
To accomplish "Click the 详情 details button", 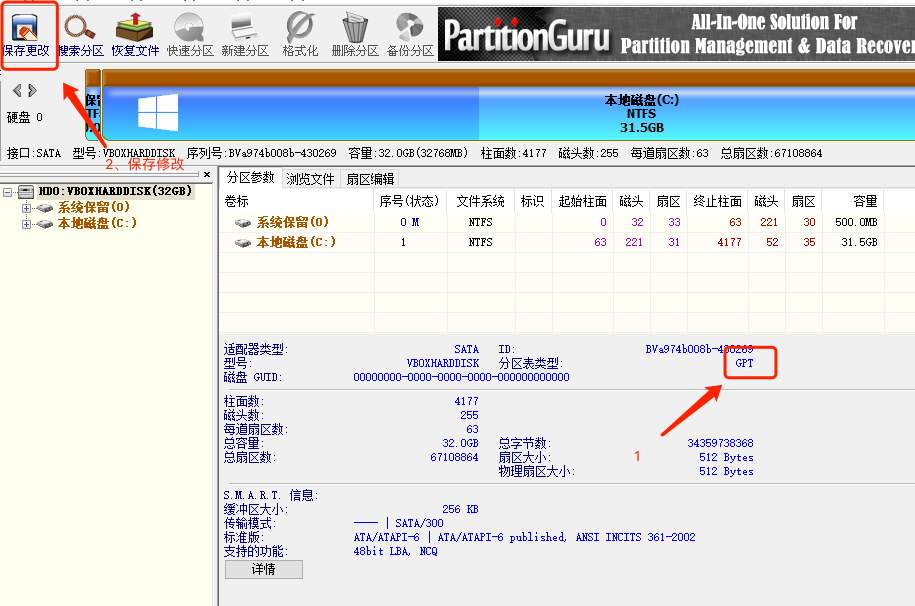I will click(264, 569).
